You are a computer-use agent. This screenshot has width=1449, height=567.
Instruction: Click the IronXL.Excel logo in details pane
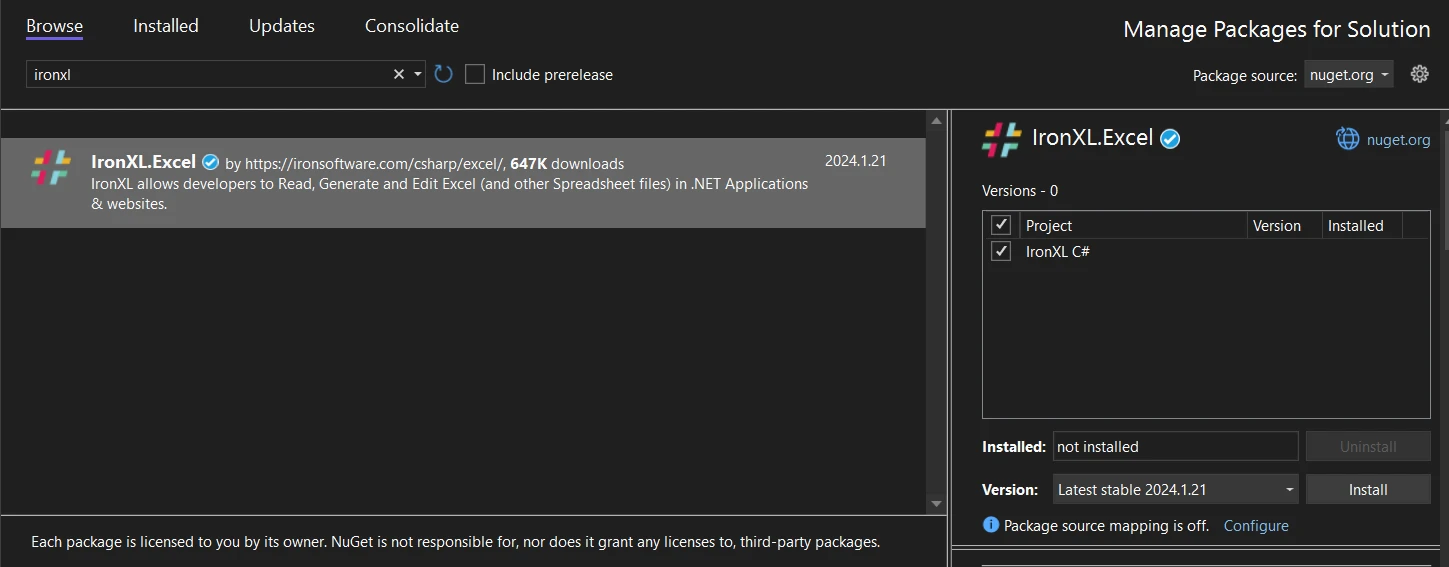click(1002, 139)
